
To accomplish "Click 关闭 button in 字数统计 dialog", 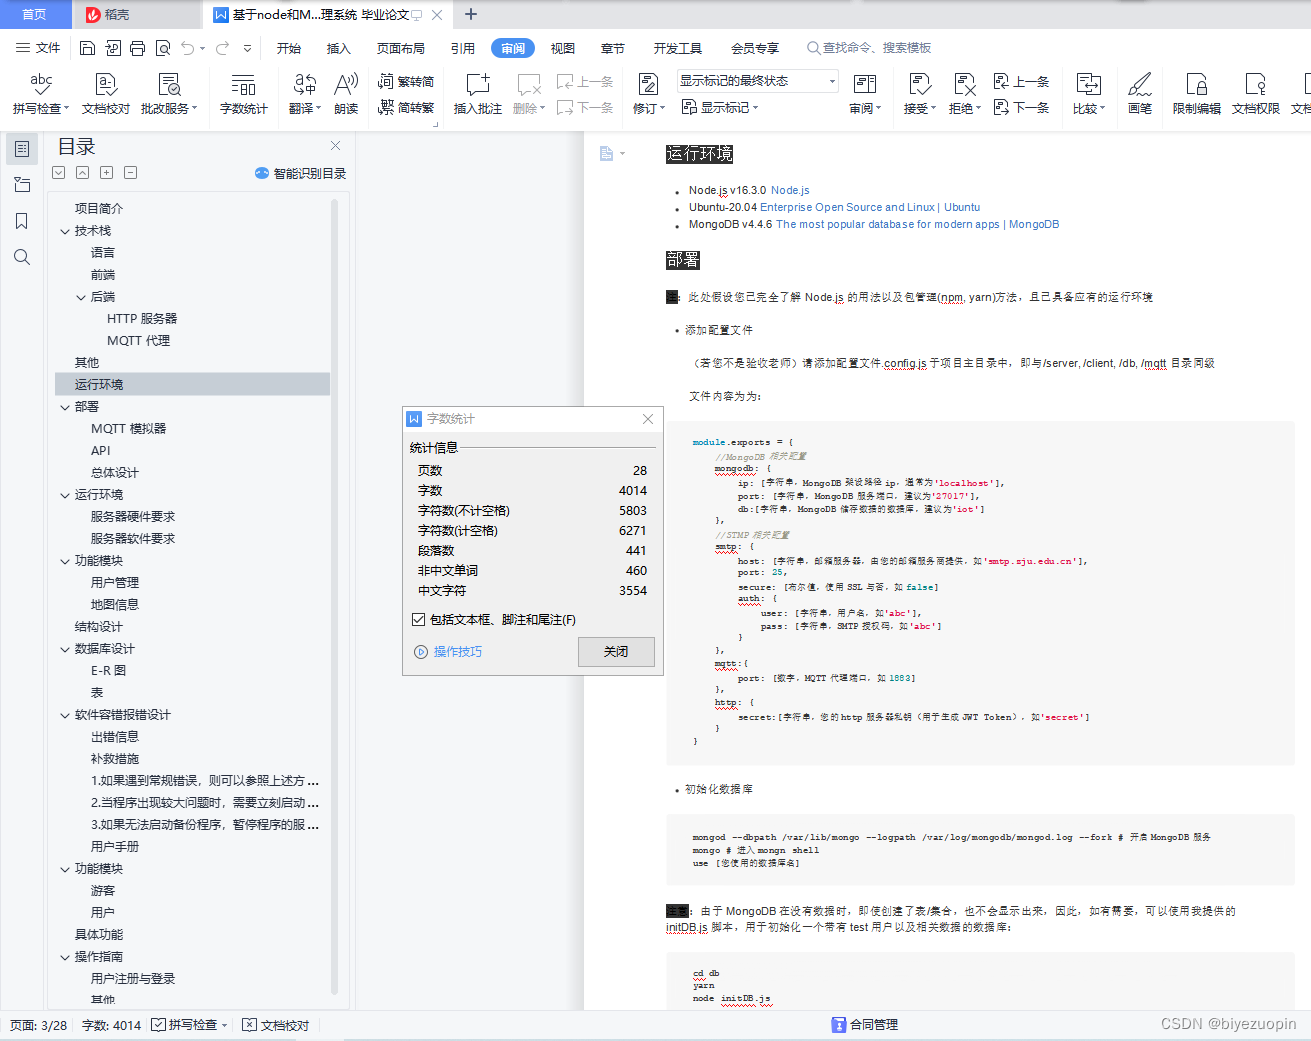I will (x=616, y=652).
